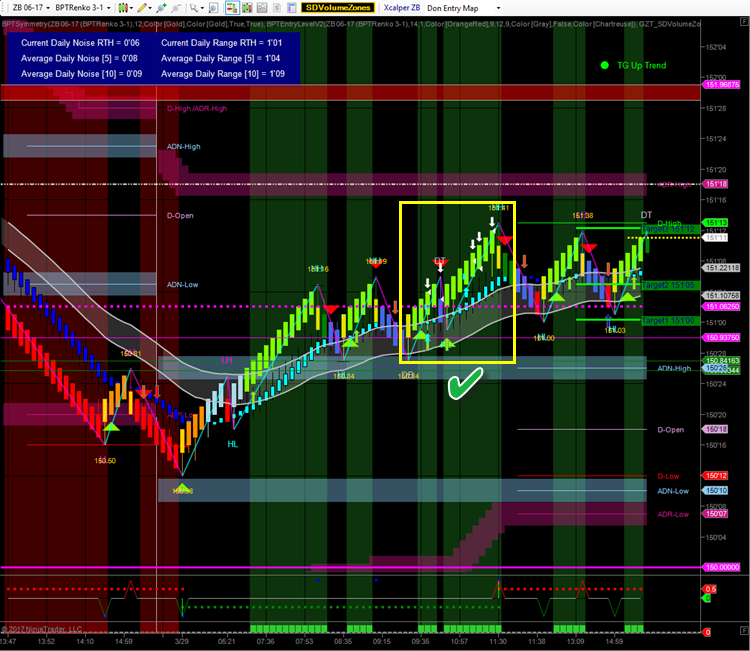
Task: Click the magnifier Data Box icon
Action: coord(213,8)
